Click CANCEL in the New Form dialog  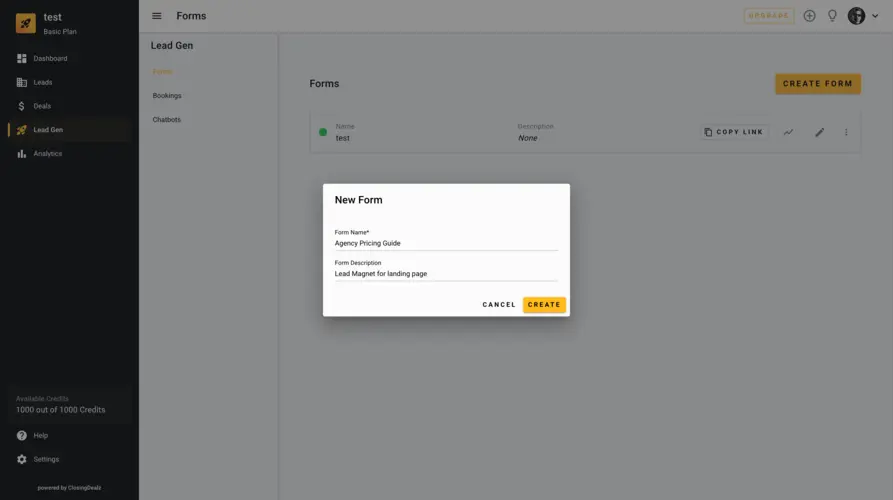(499, 305)
